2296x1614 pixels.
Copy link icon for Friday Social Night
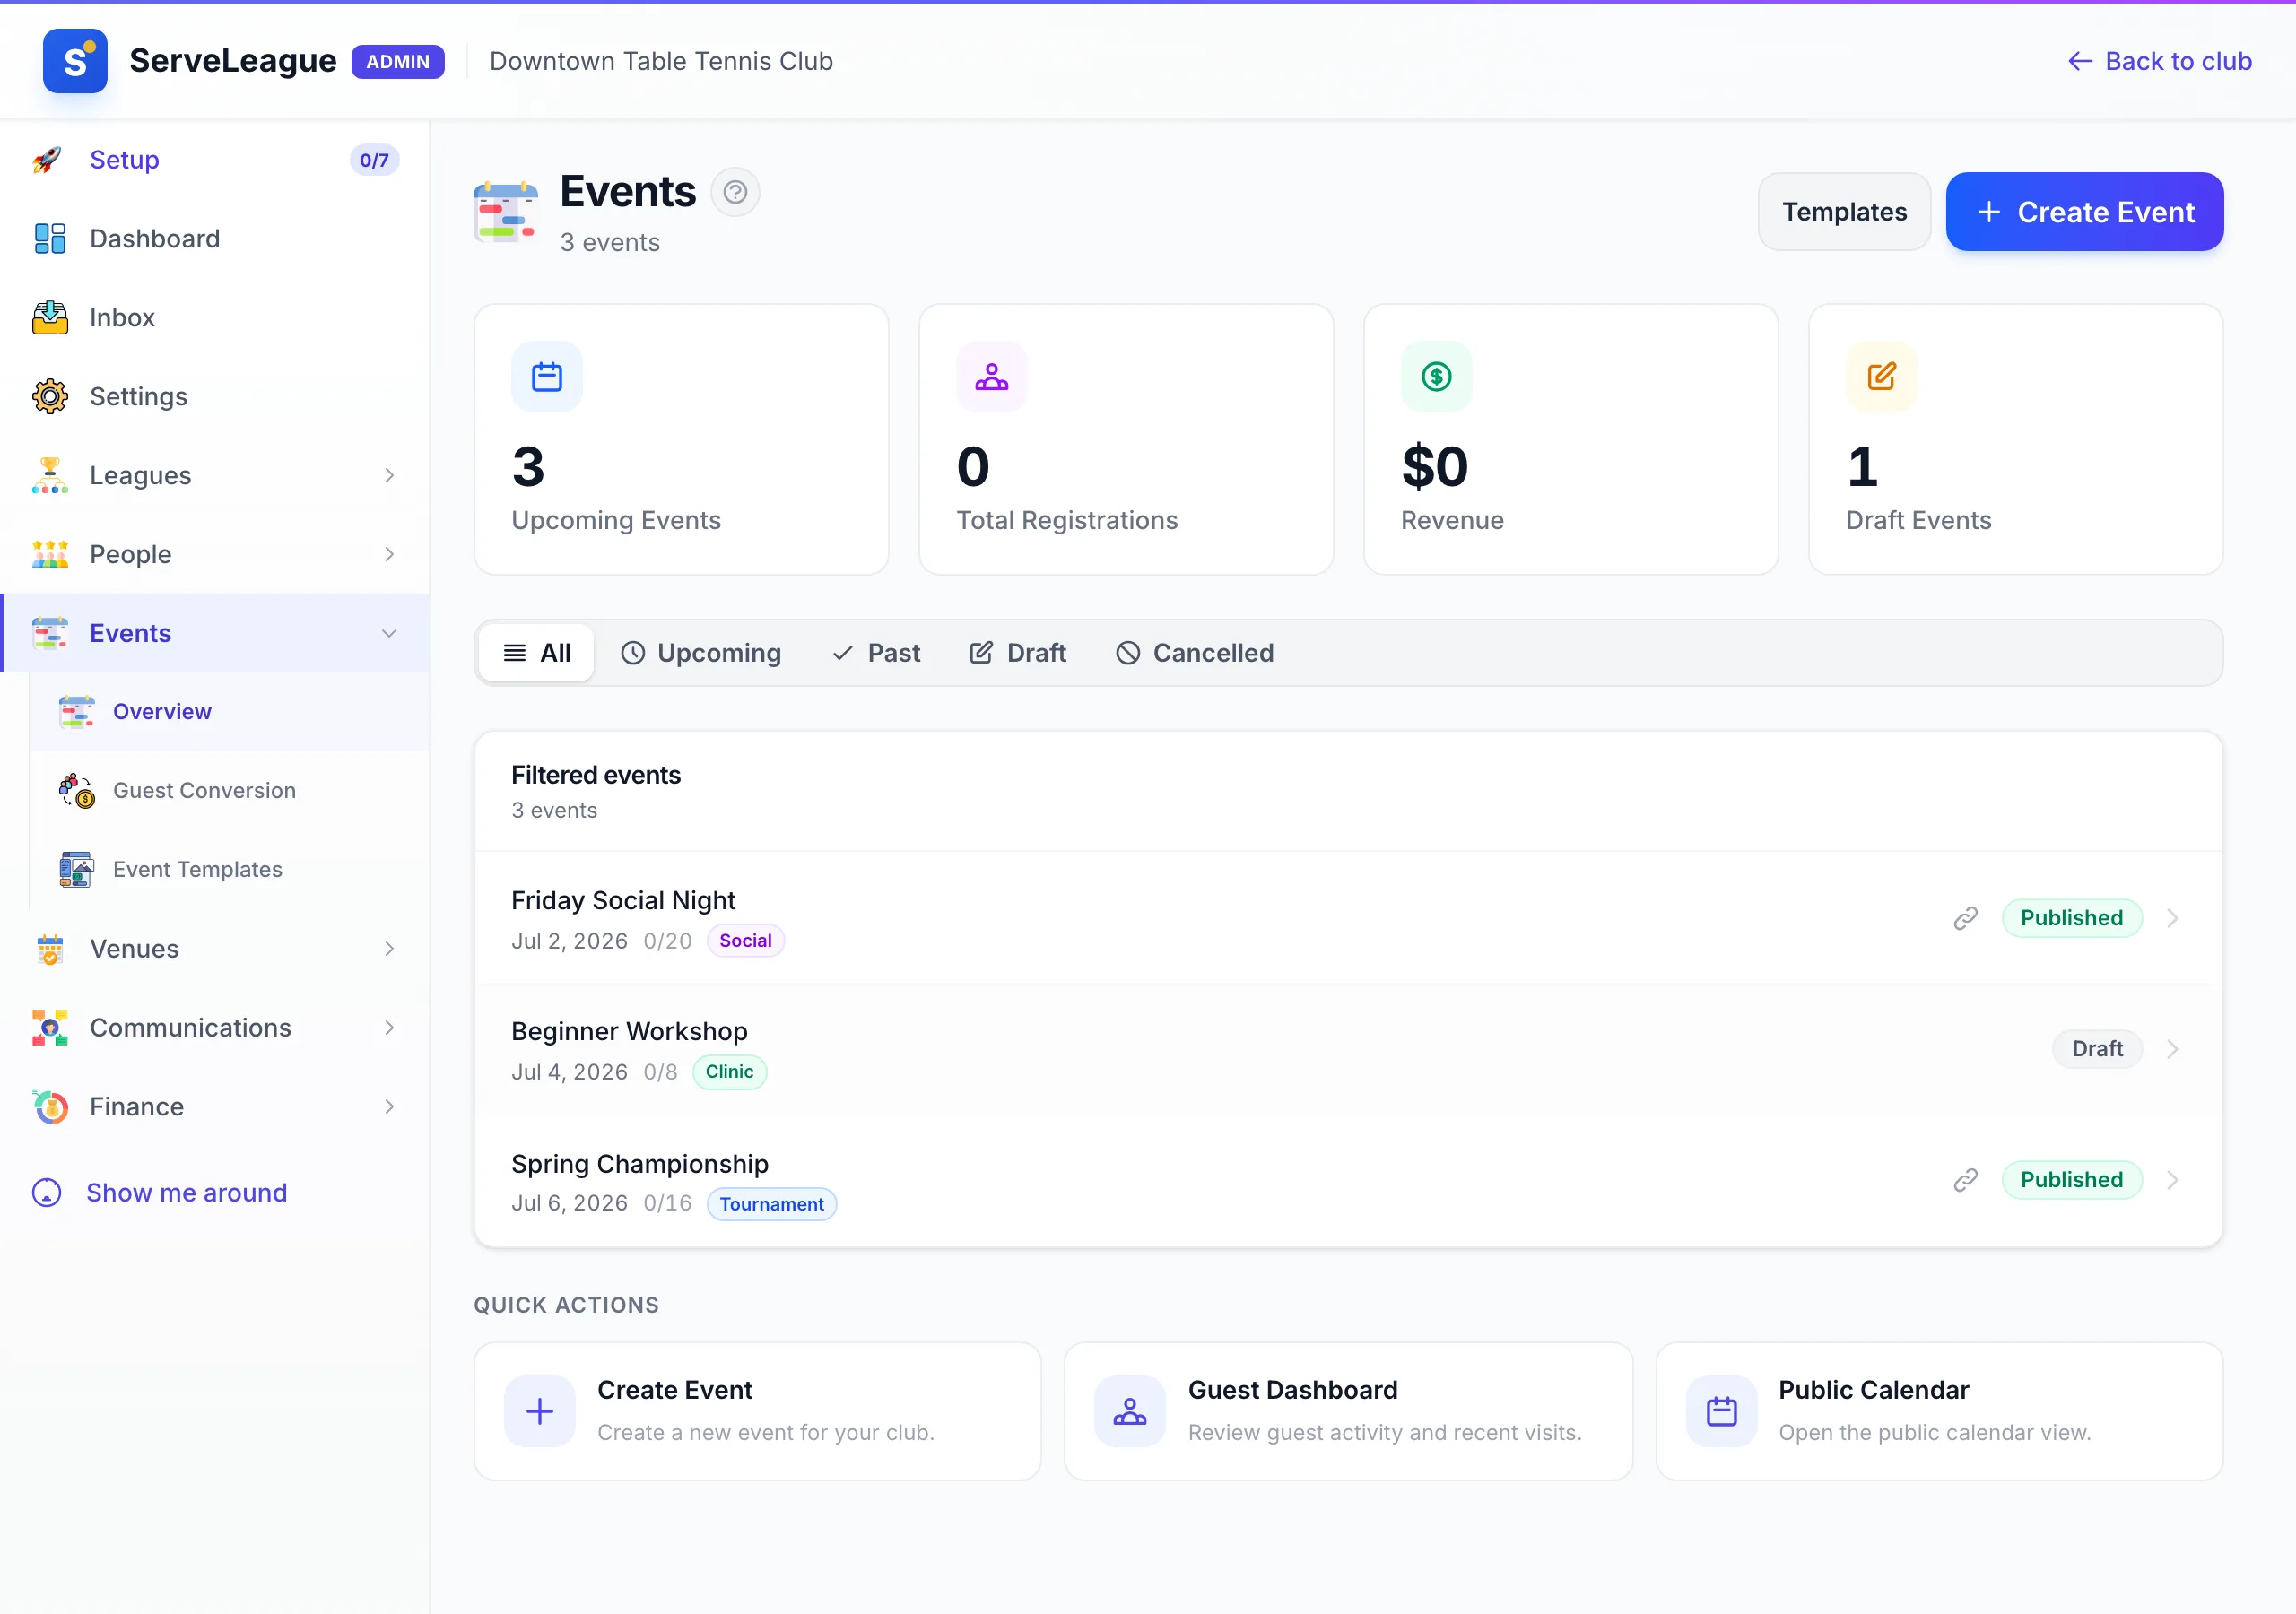(1966, 918)
